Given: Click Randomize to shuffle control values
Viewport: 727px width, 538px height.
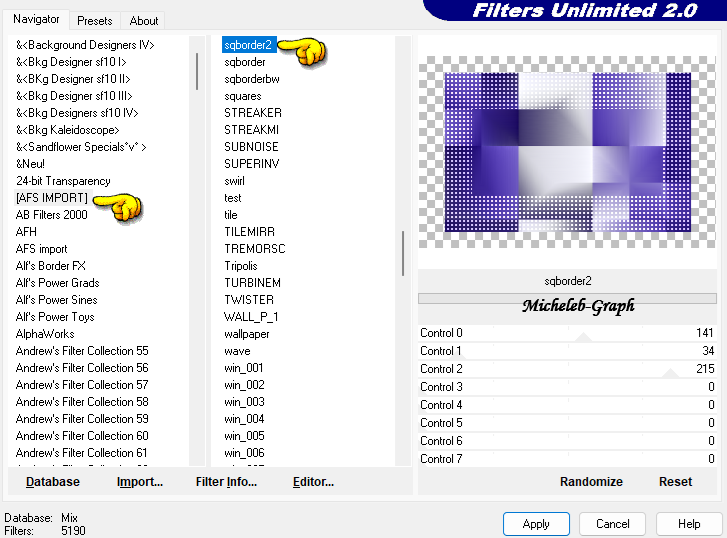Looking at the screenshot, I should pos(591,482).
